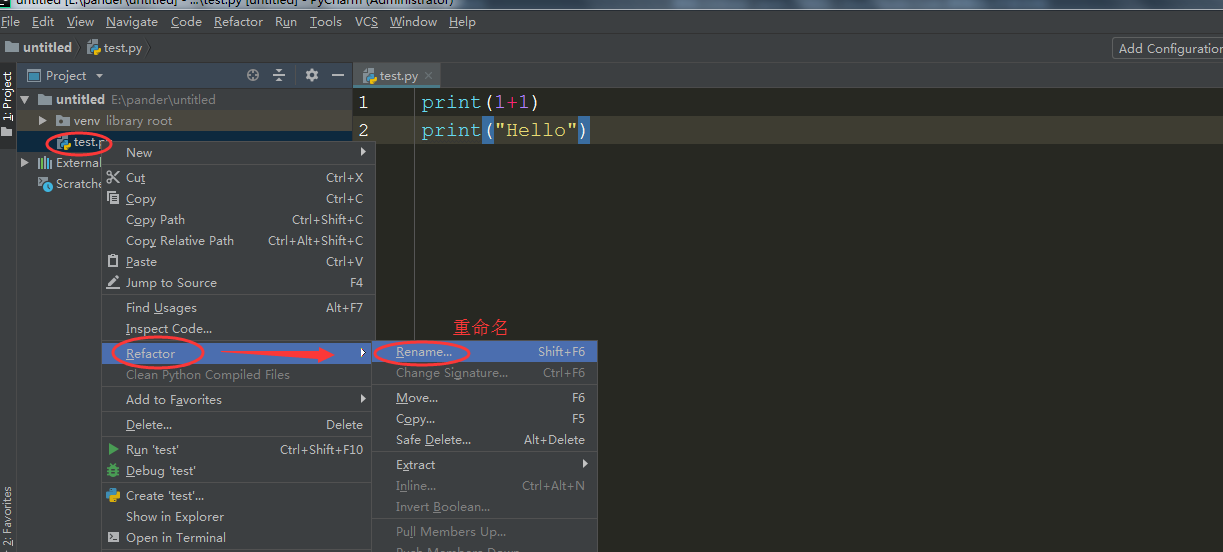Screen dimensions: 1223x552
Task: Click locate/scroll from source target icon
Action: [253, 75]
